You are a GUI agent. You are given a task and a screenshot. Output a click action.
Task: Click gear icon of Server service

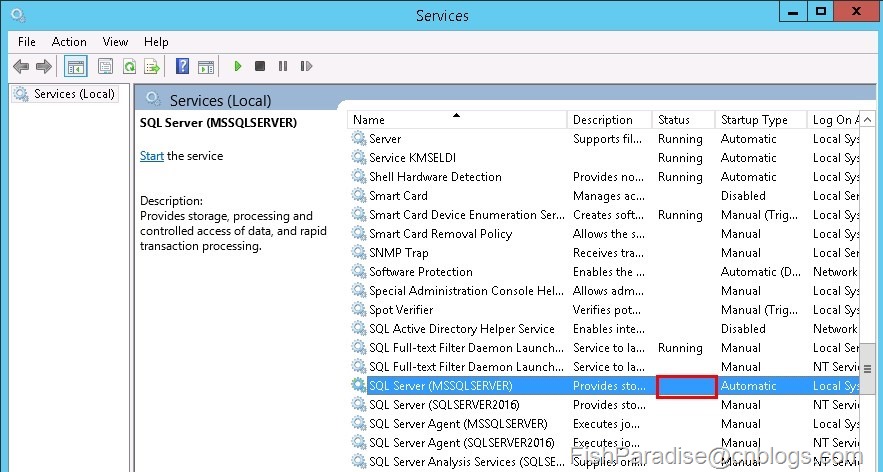359,138
